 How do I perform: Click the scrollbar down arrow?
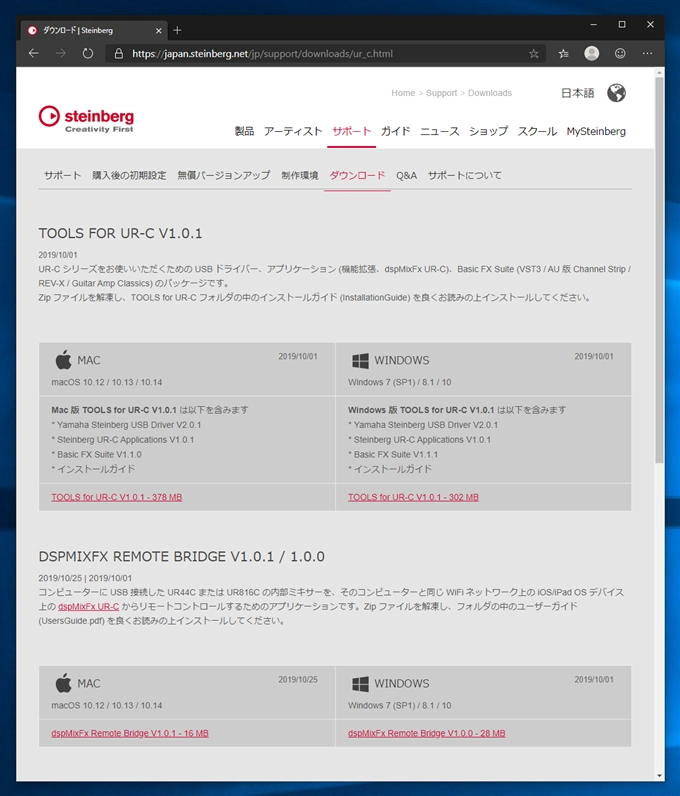[x=659, y=776]
